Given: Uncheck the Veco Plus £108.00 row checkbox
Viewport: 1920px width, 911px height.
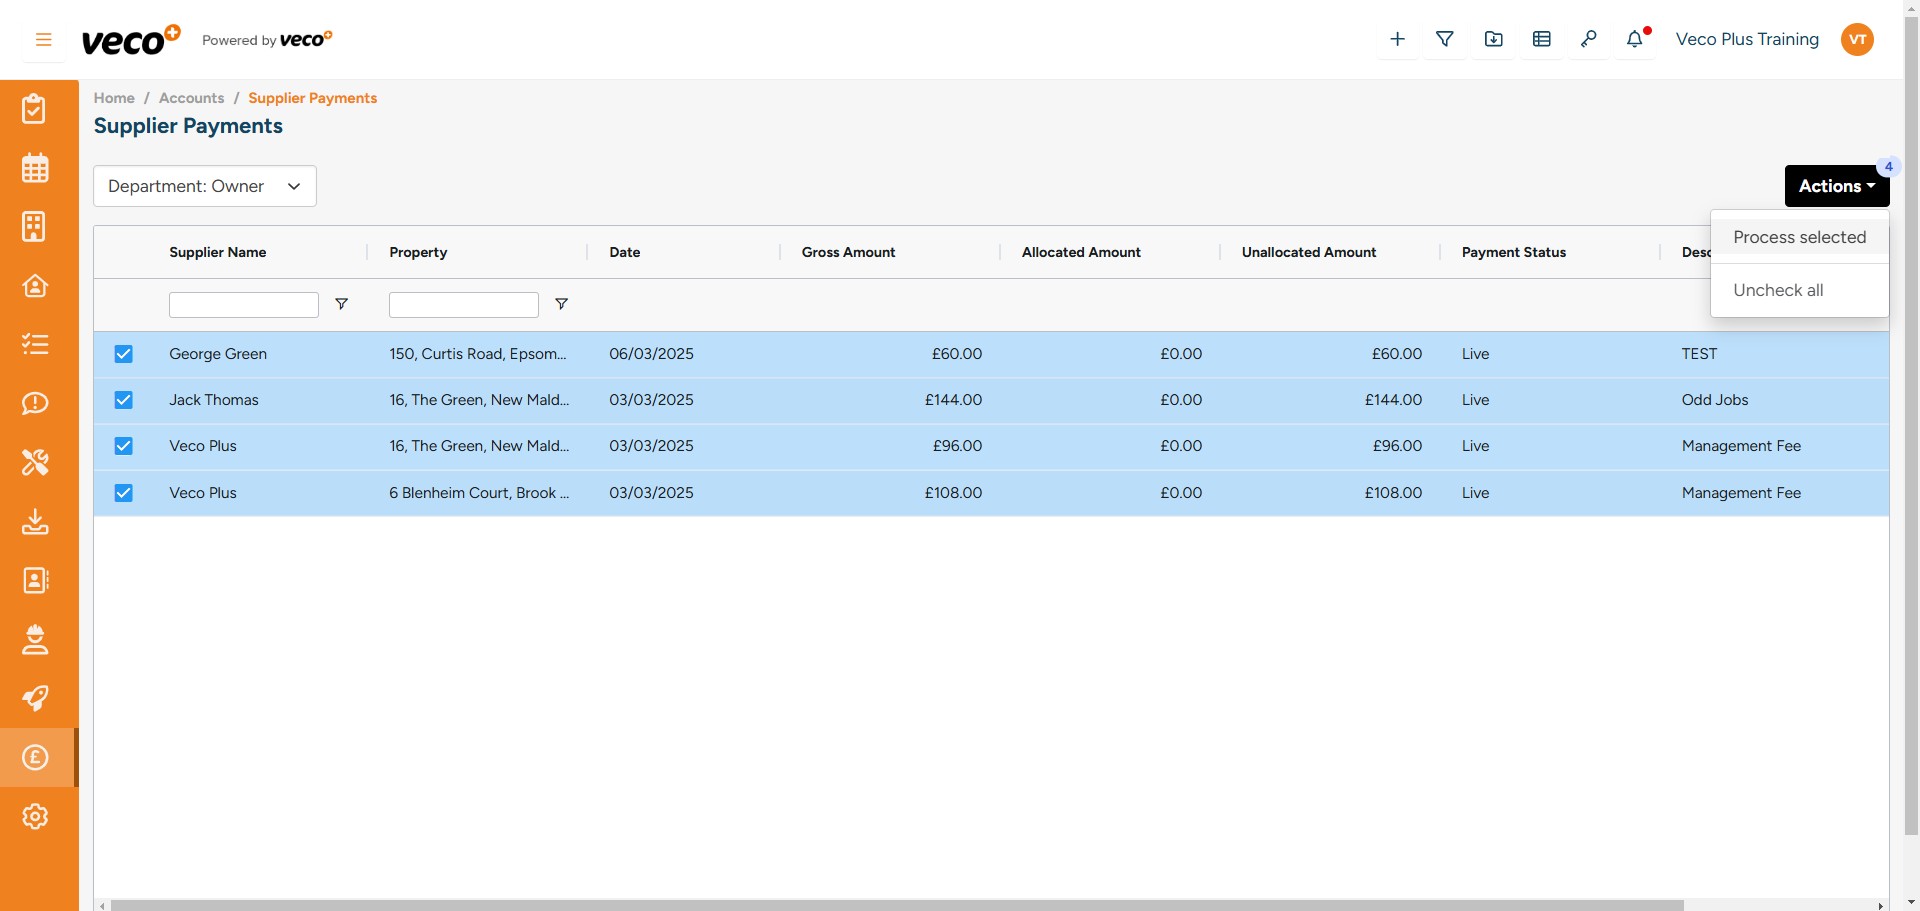Looking at the screenshot, I should click(x=123, y=493).
